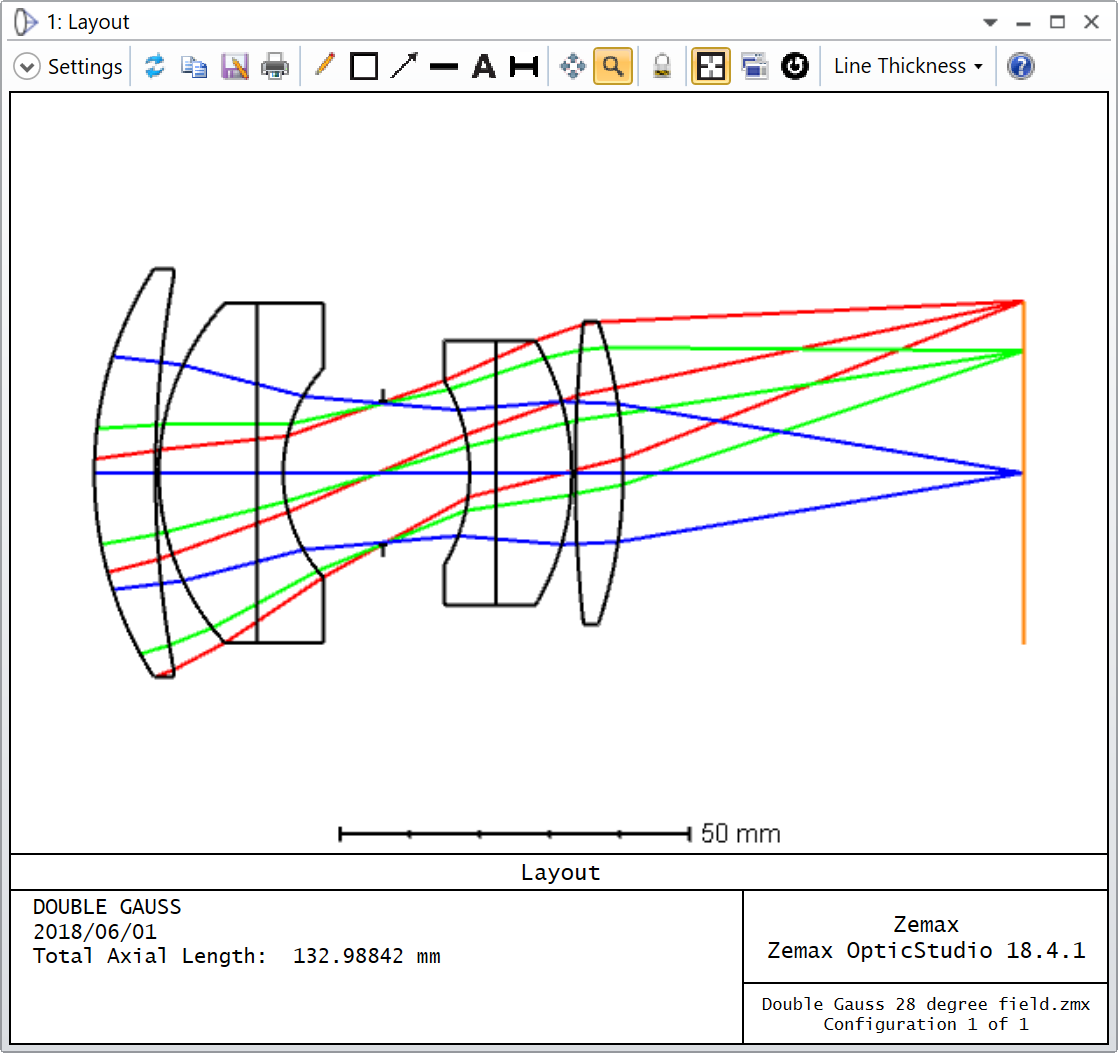
Task: Open the clone window icon
Action: tap(754, 66)
